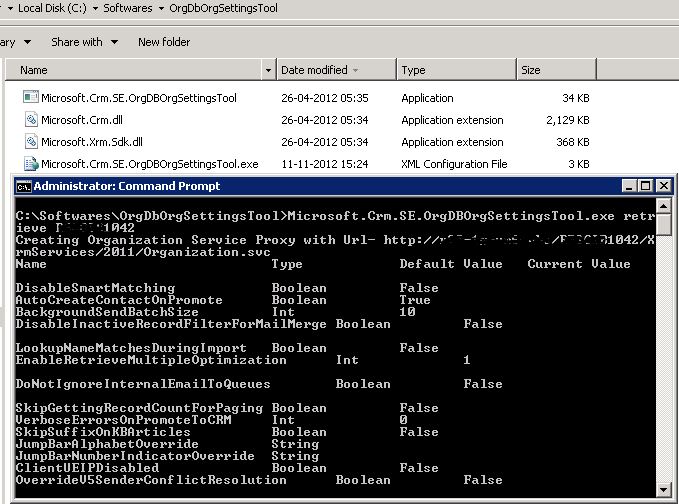Click OrgDbOrgSettingsTool in the address path

[x=224, y=8]
